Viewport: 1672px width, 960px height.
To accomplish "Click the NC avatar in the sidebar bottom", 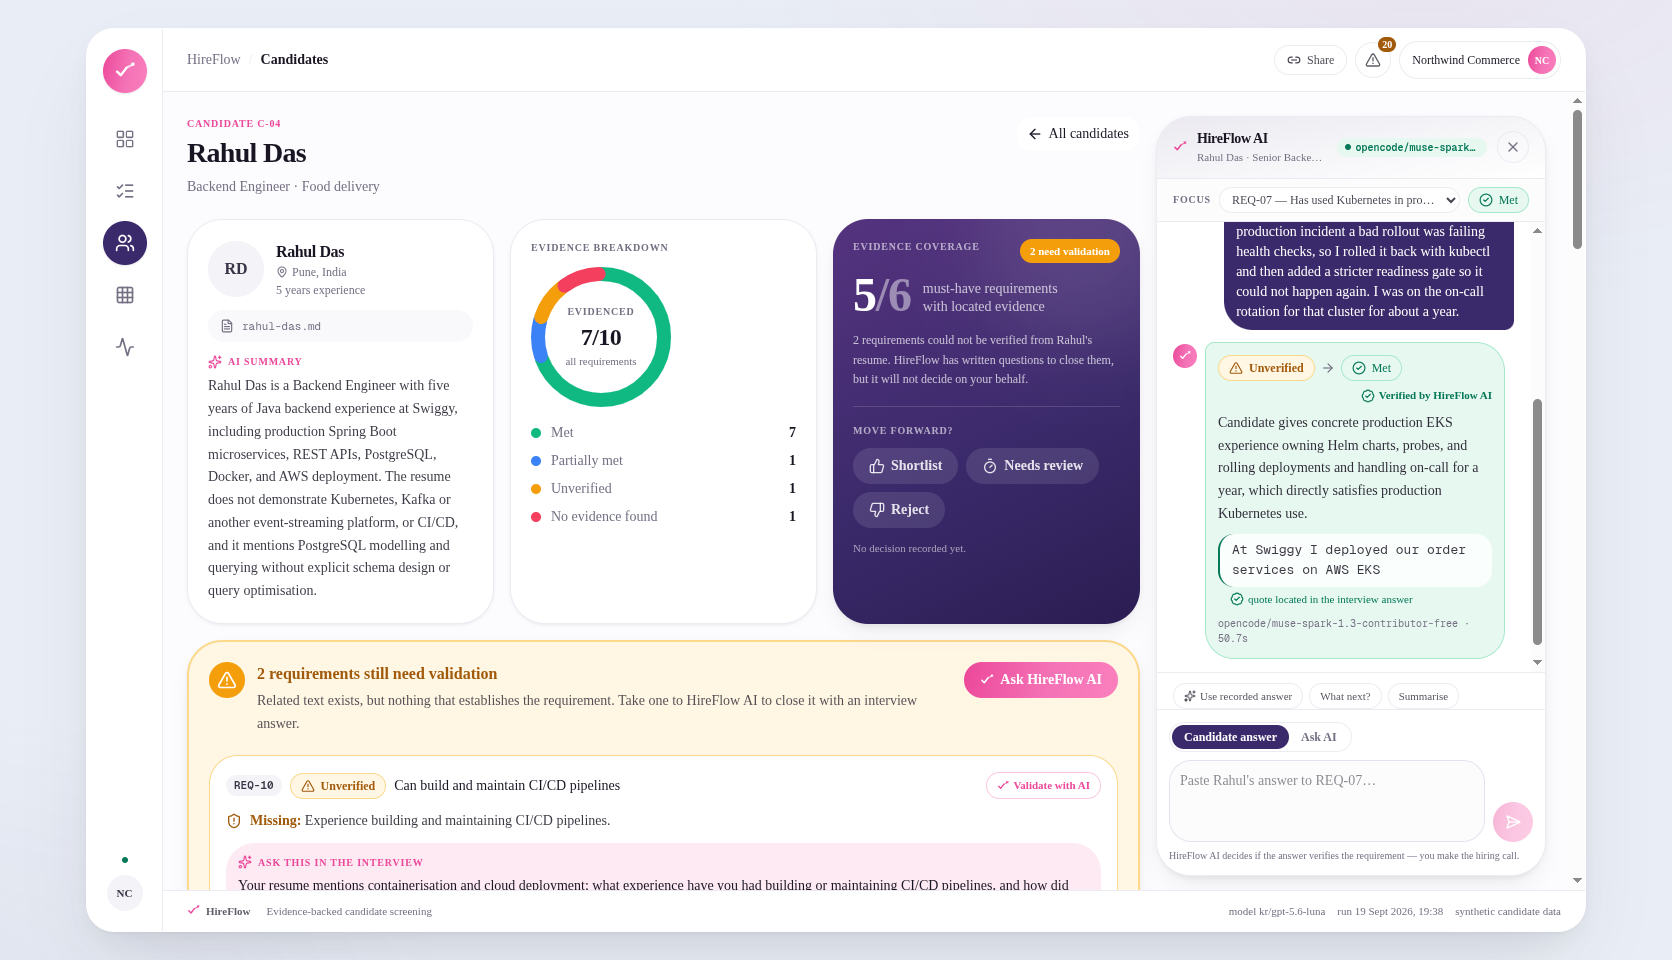I will coord(124,893).
